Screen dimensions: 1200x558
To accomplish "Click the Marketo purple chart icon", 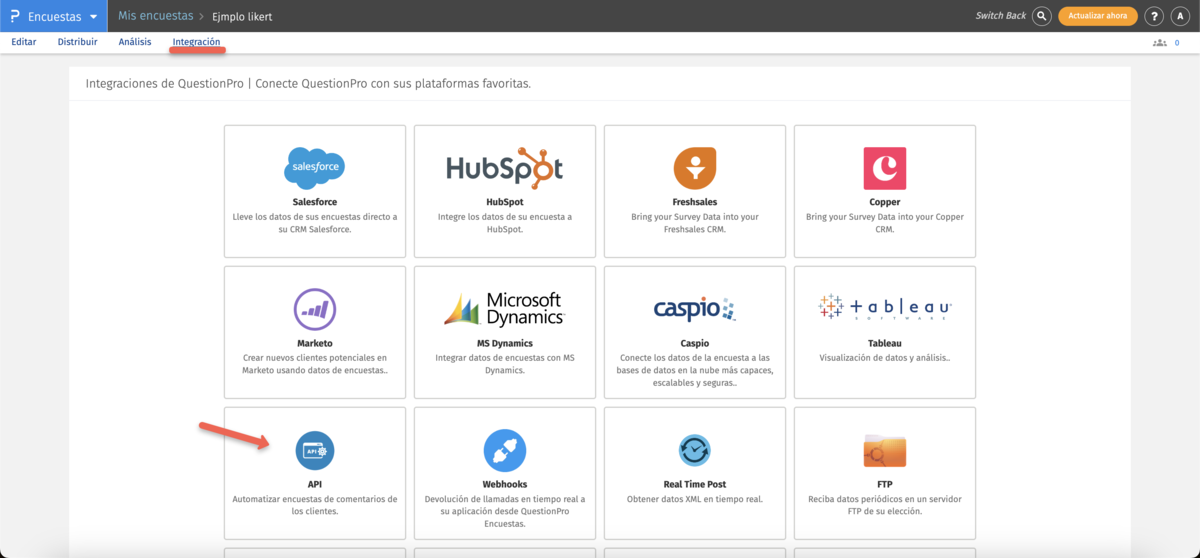I will [x=314, y=309].
